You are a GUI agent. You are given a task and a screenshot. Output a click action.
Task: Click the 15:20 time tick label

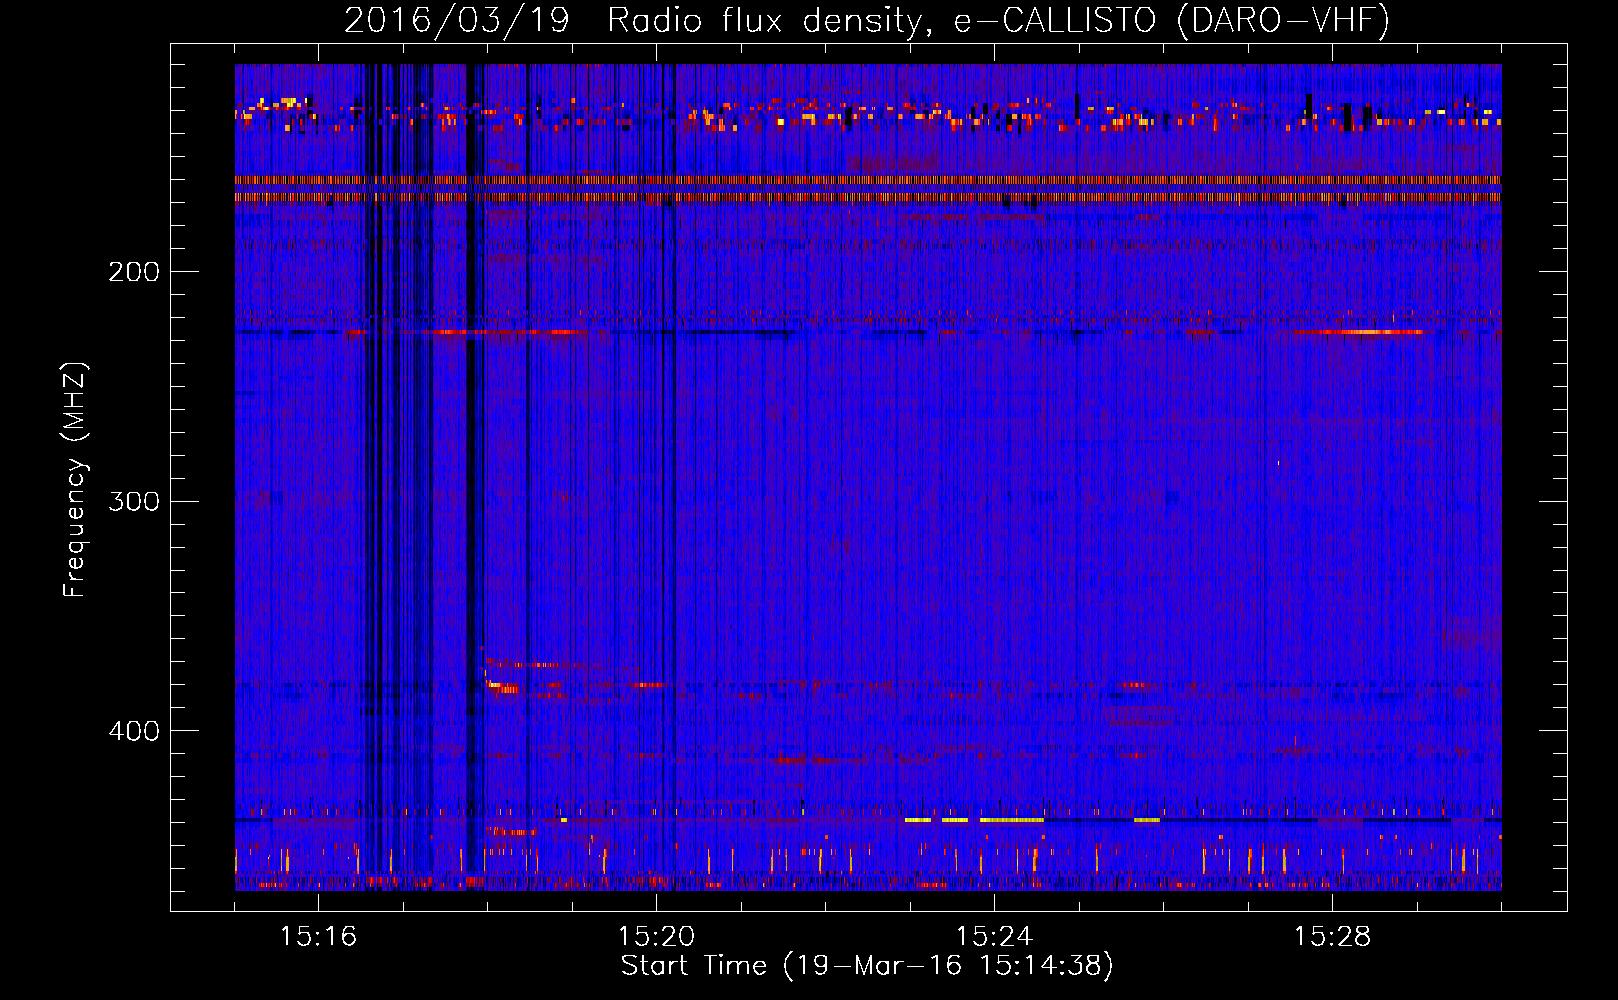pos(656,937)
